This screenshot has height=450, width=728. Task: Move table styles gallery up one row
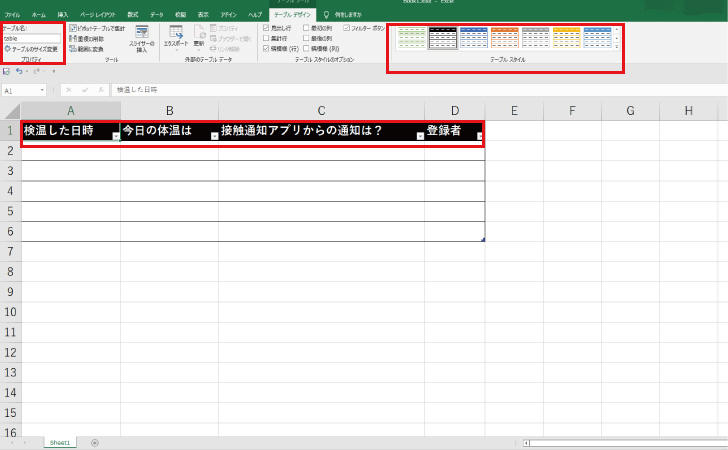point(617,29)
